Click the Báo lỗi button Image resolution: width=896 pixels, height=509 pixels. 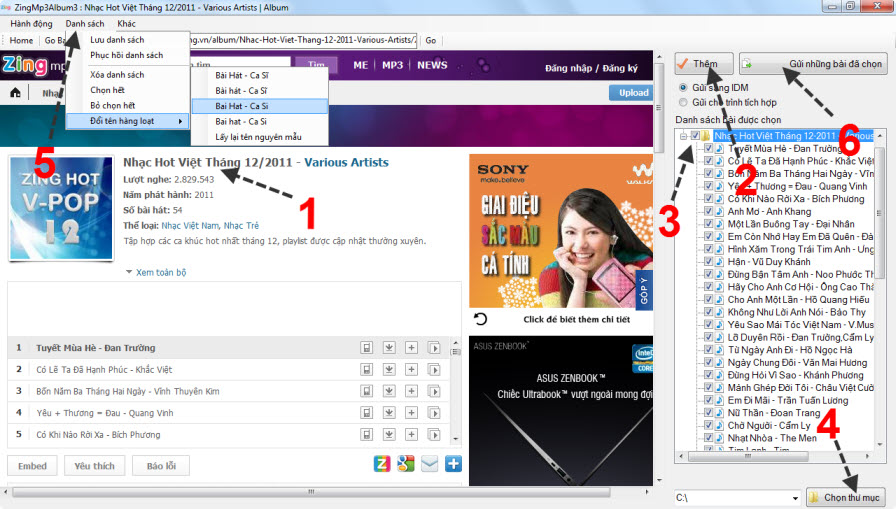[161, 466]
